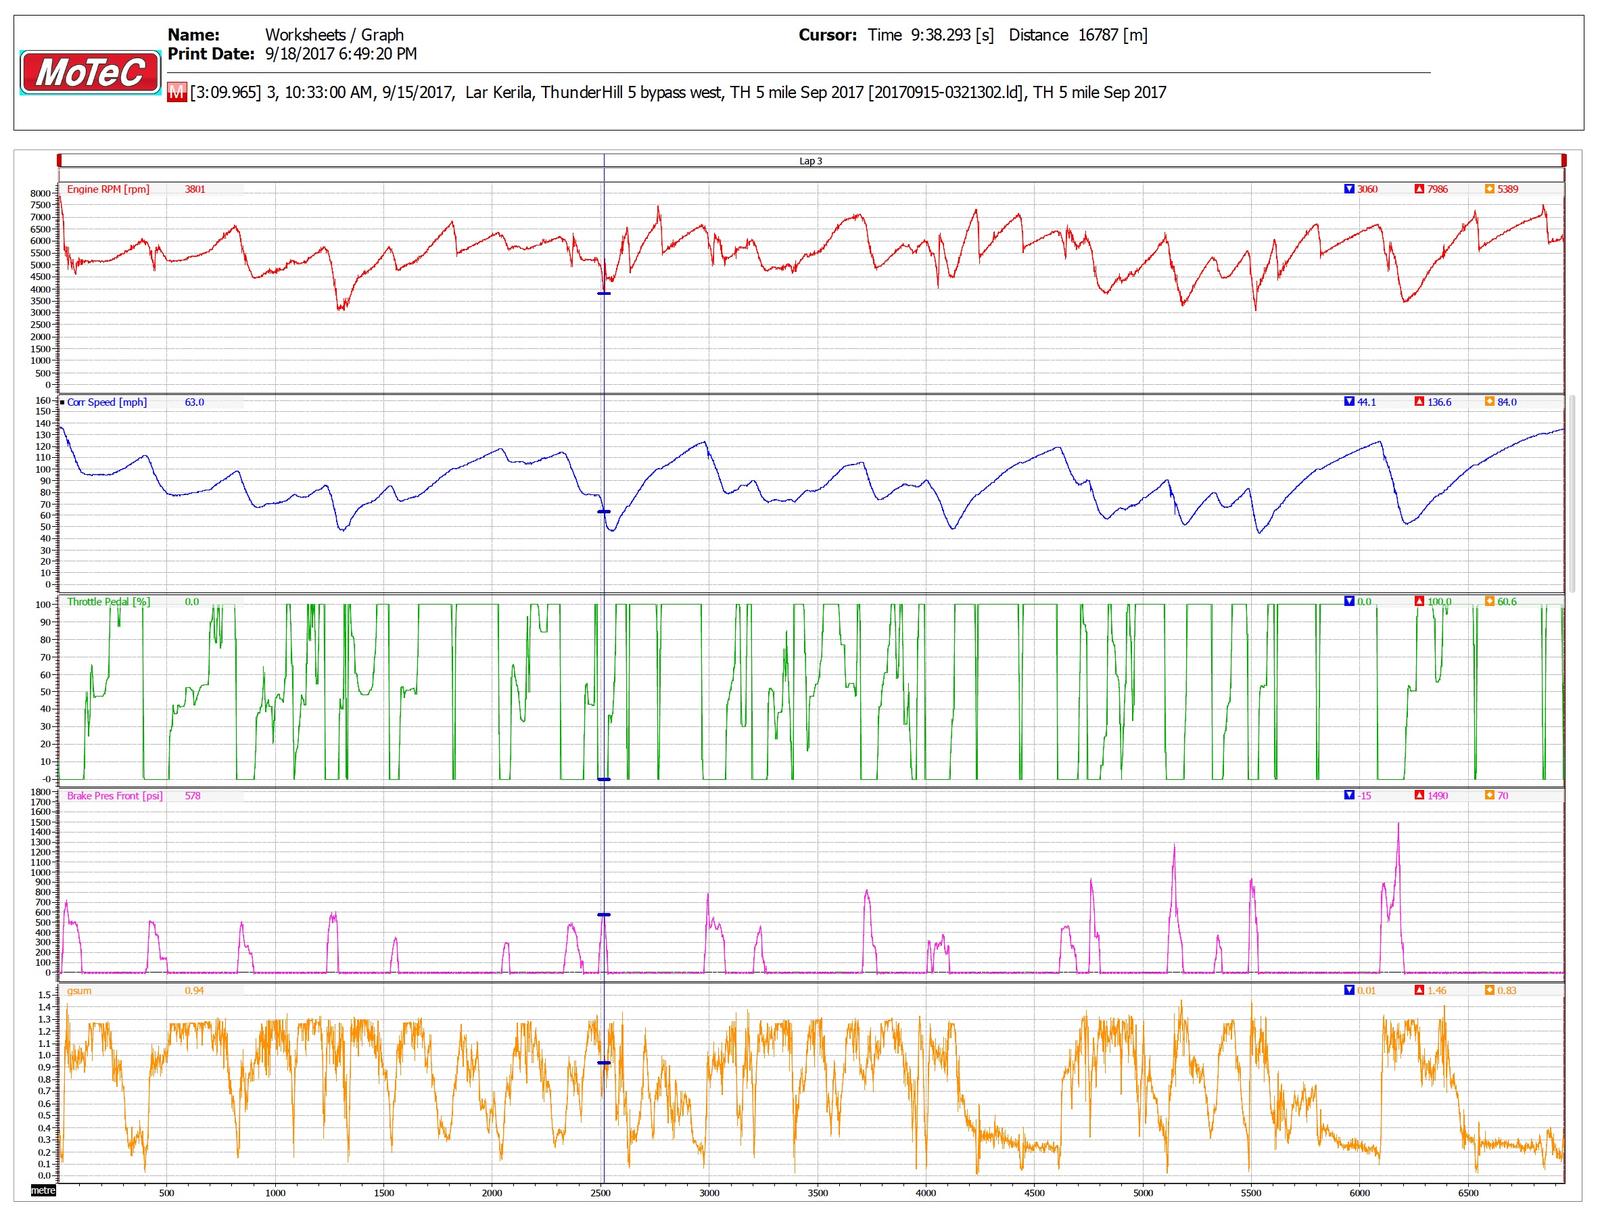Click the cursor marker on the Corr Speed trace
This screenshot has height=1216, width=1600.
coord(604,512)
